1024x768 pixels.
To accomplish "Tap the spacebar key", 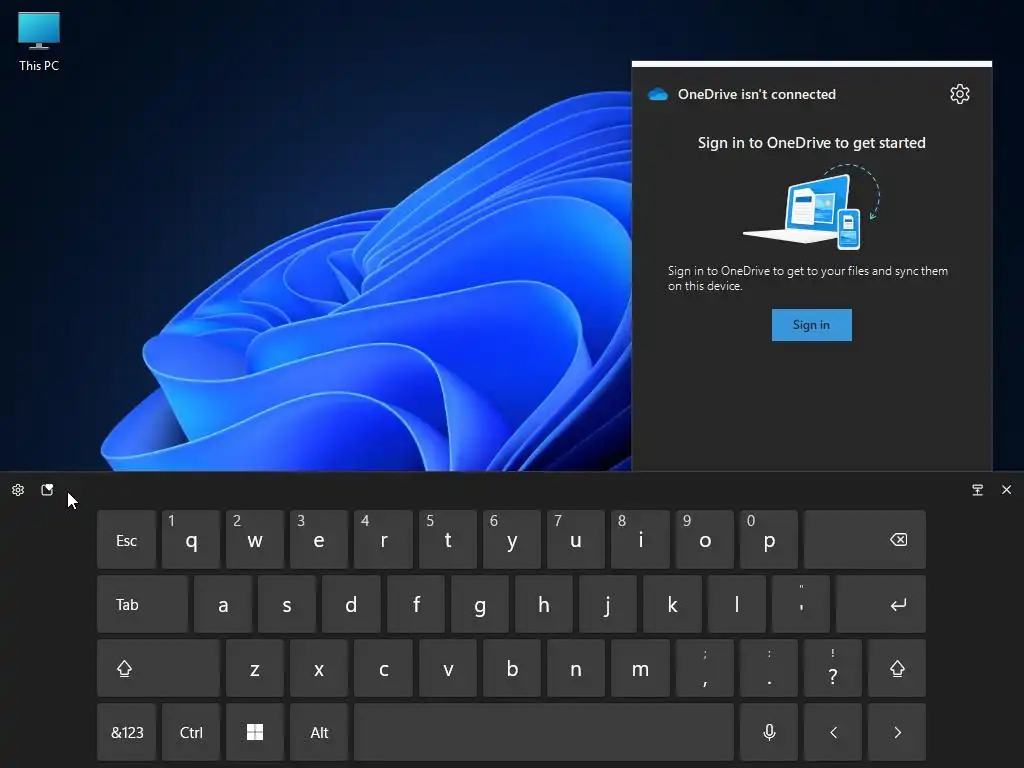I will pyautogui.click(x=544, y=732).
